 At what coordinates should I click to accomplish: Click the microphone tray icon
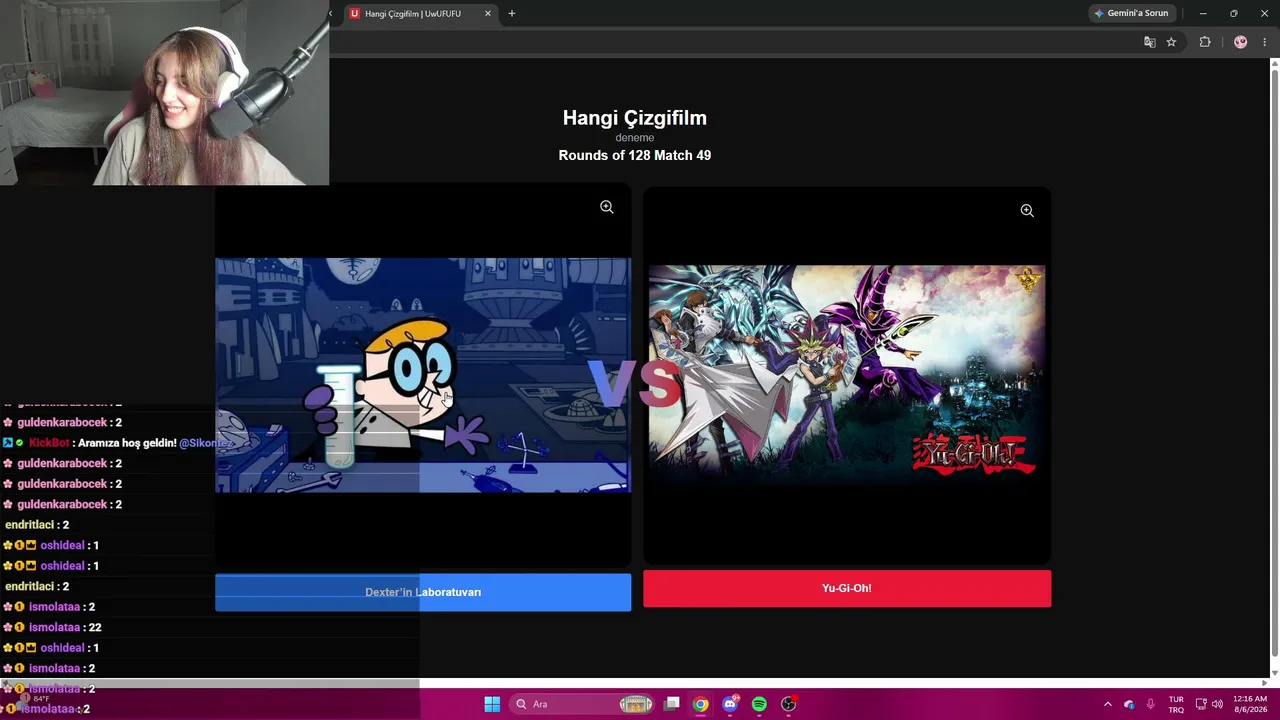1151,704
